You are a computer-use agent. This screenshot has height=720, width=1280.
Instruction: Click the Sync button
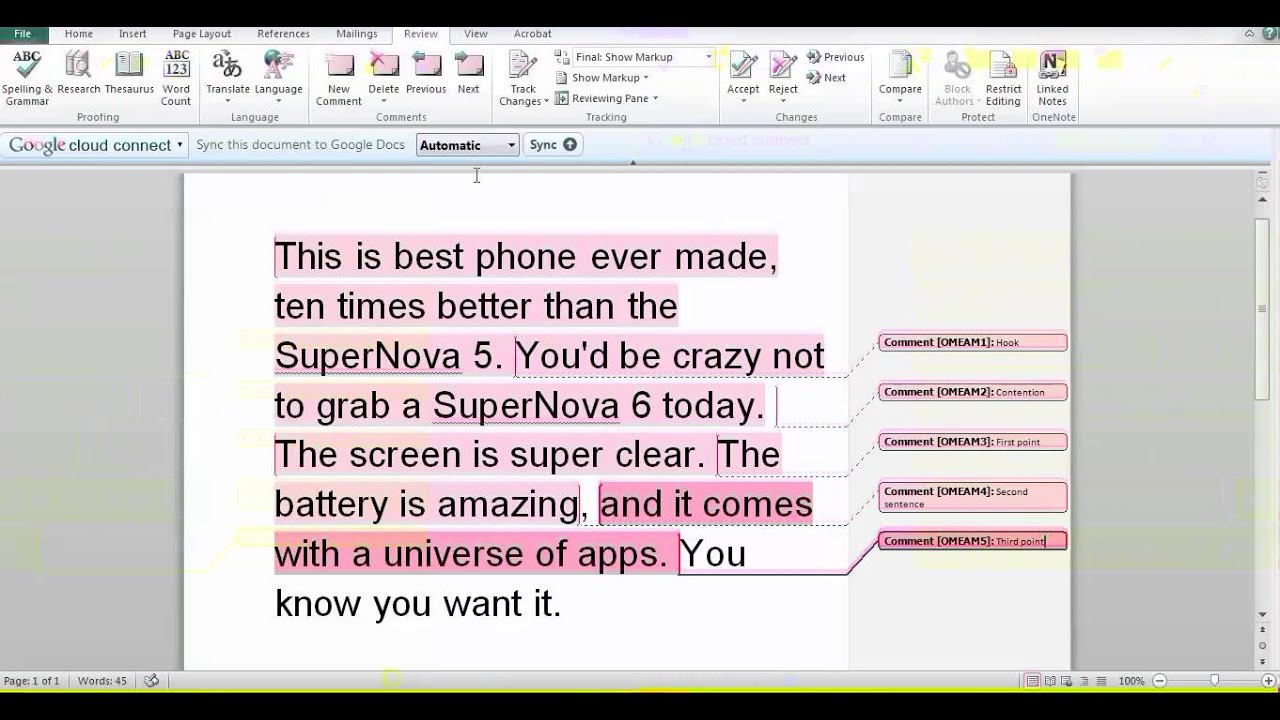pyautogui.click(x=553, y=144)
